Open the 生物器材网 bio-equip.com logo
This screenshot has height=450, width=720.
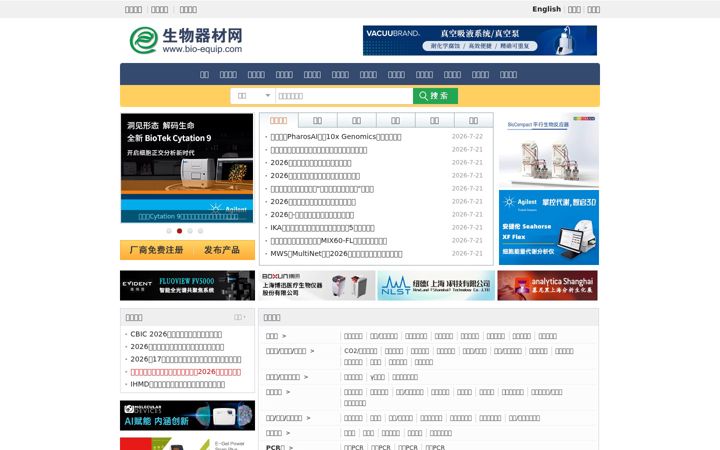point(186,40)
